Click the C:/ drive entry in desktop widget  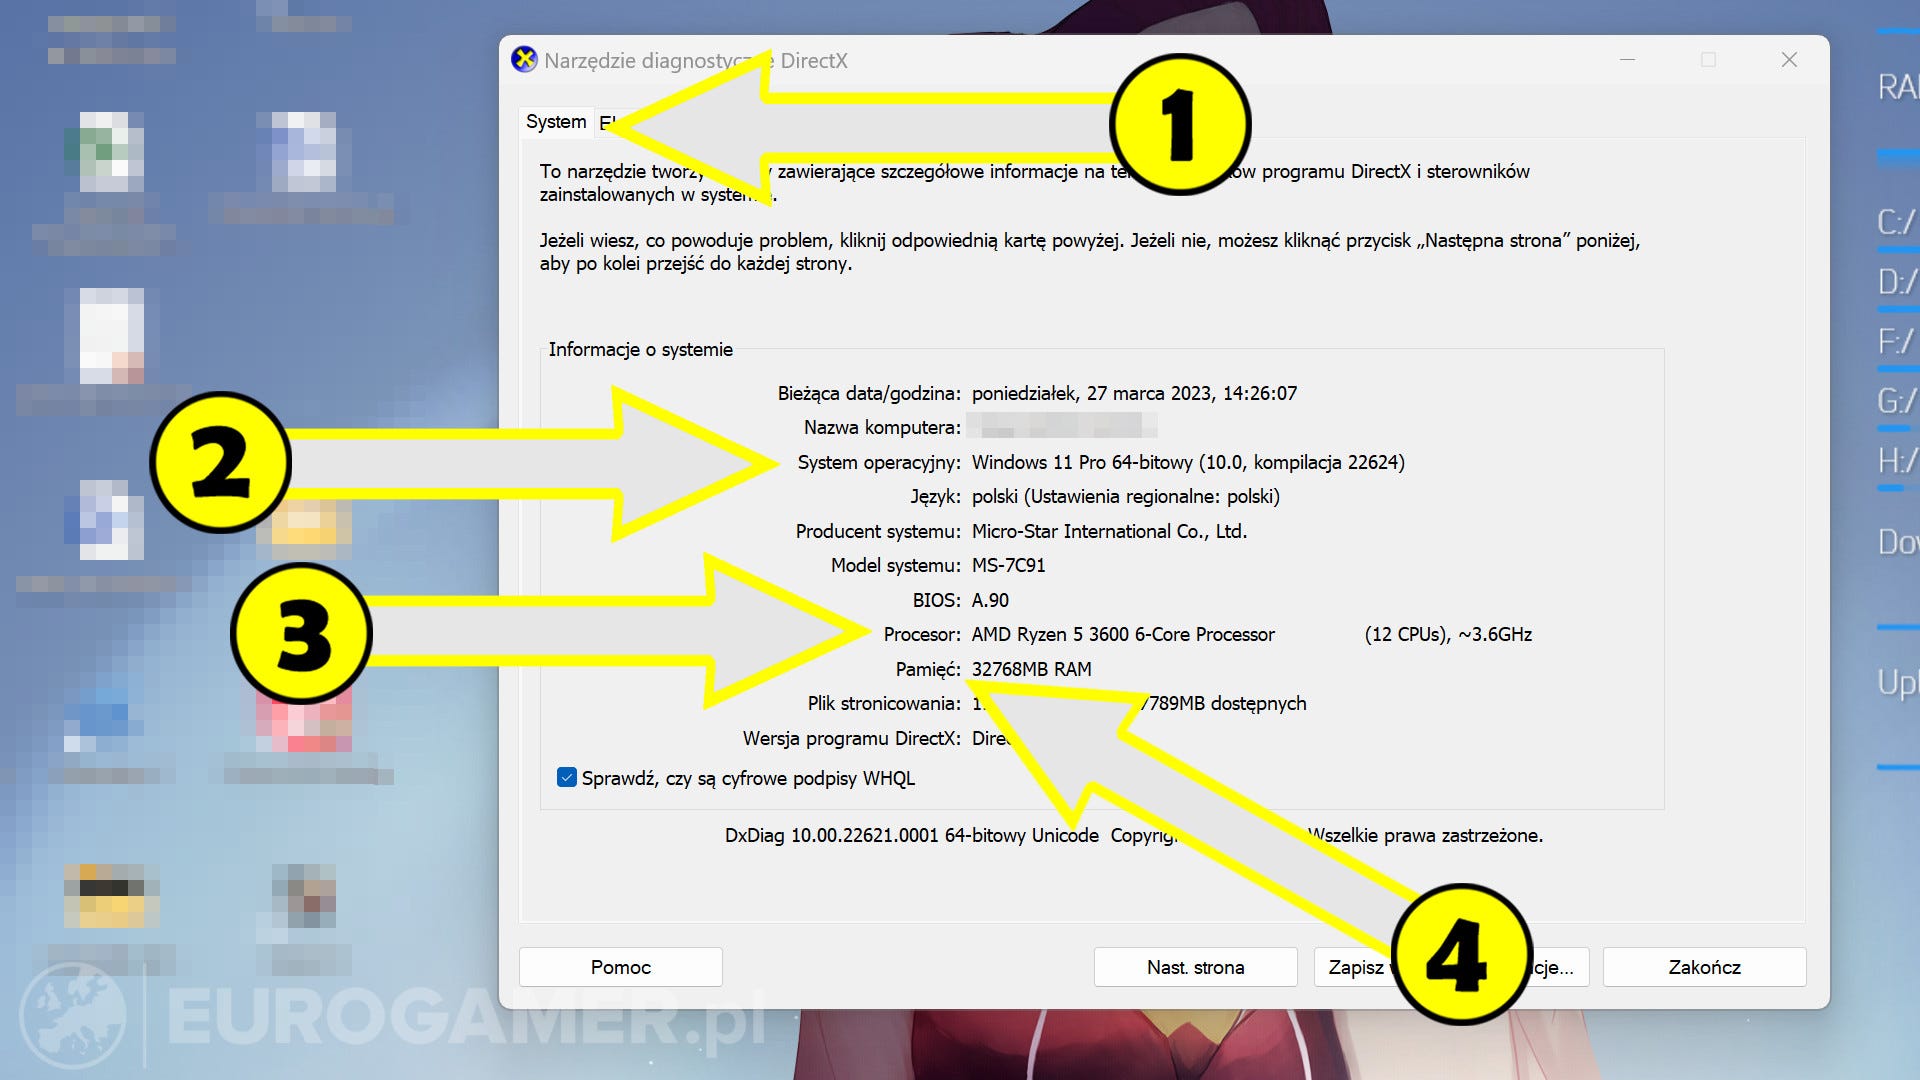[x=1897, y=221]
